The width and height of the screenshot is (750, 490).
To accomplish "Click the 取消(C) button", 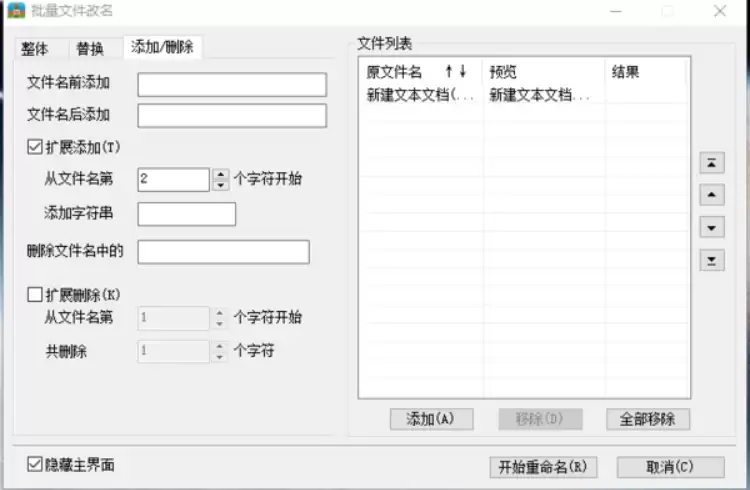I will pyautogui.click(x=670, y=467).
